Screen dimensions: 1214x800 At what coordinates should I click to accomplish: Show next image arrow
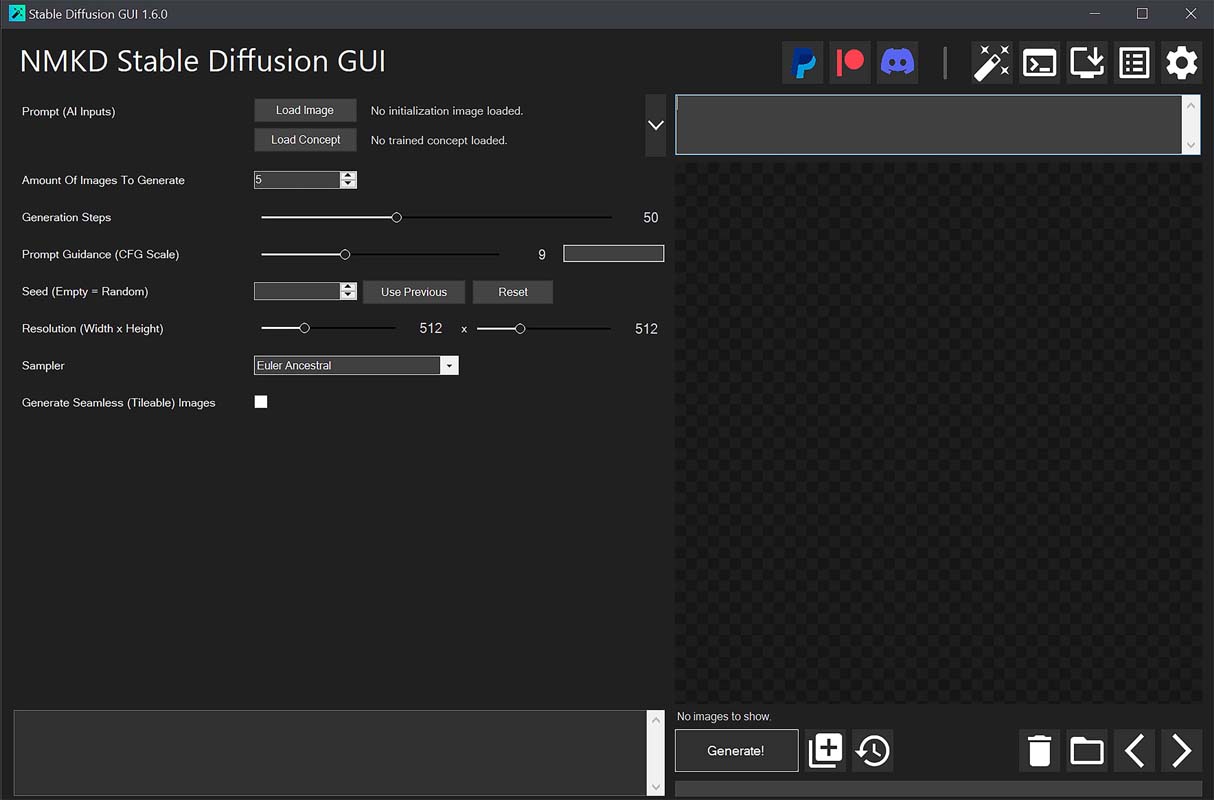click(1181, 750)
